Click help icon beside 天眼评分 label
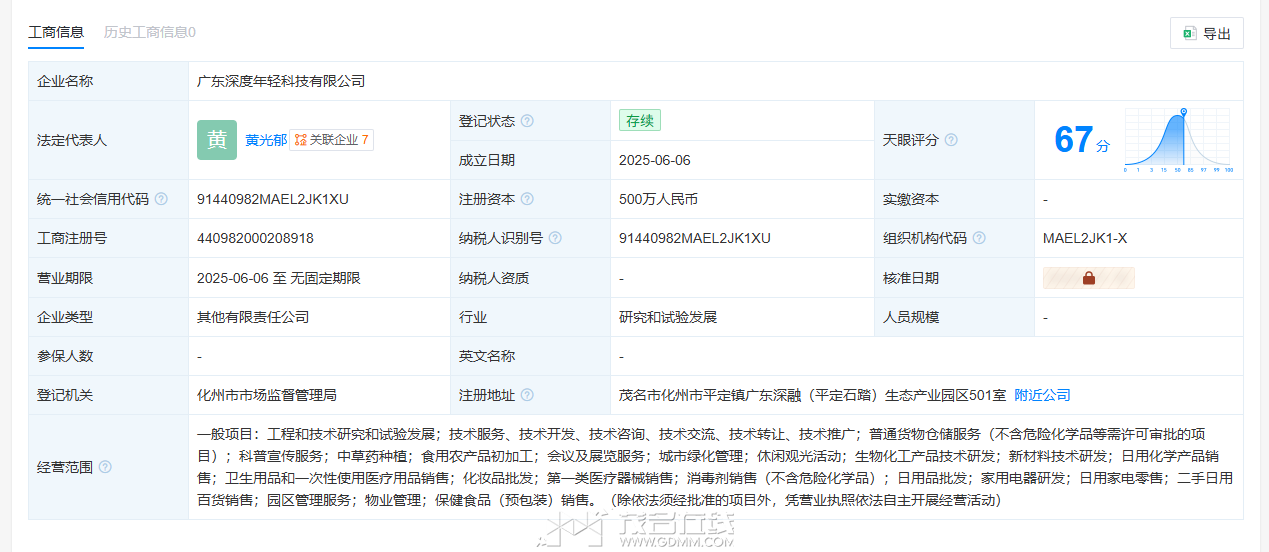The width and height of the screenshot is (1269, 552). pyautogui.click(x=951, y=140)
